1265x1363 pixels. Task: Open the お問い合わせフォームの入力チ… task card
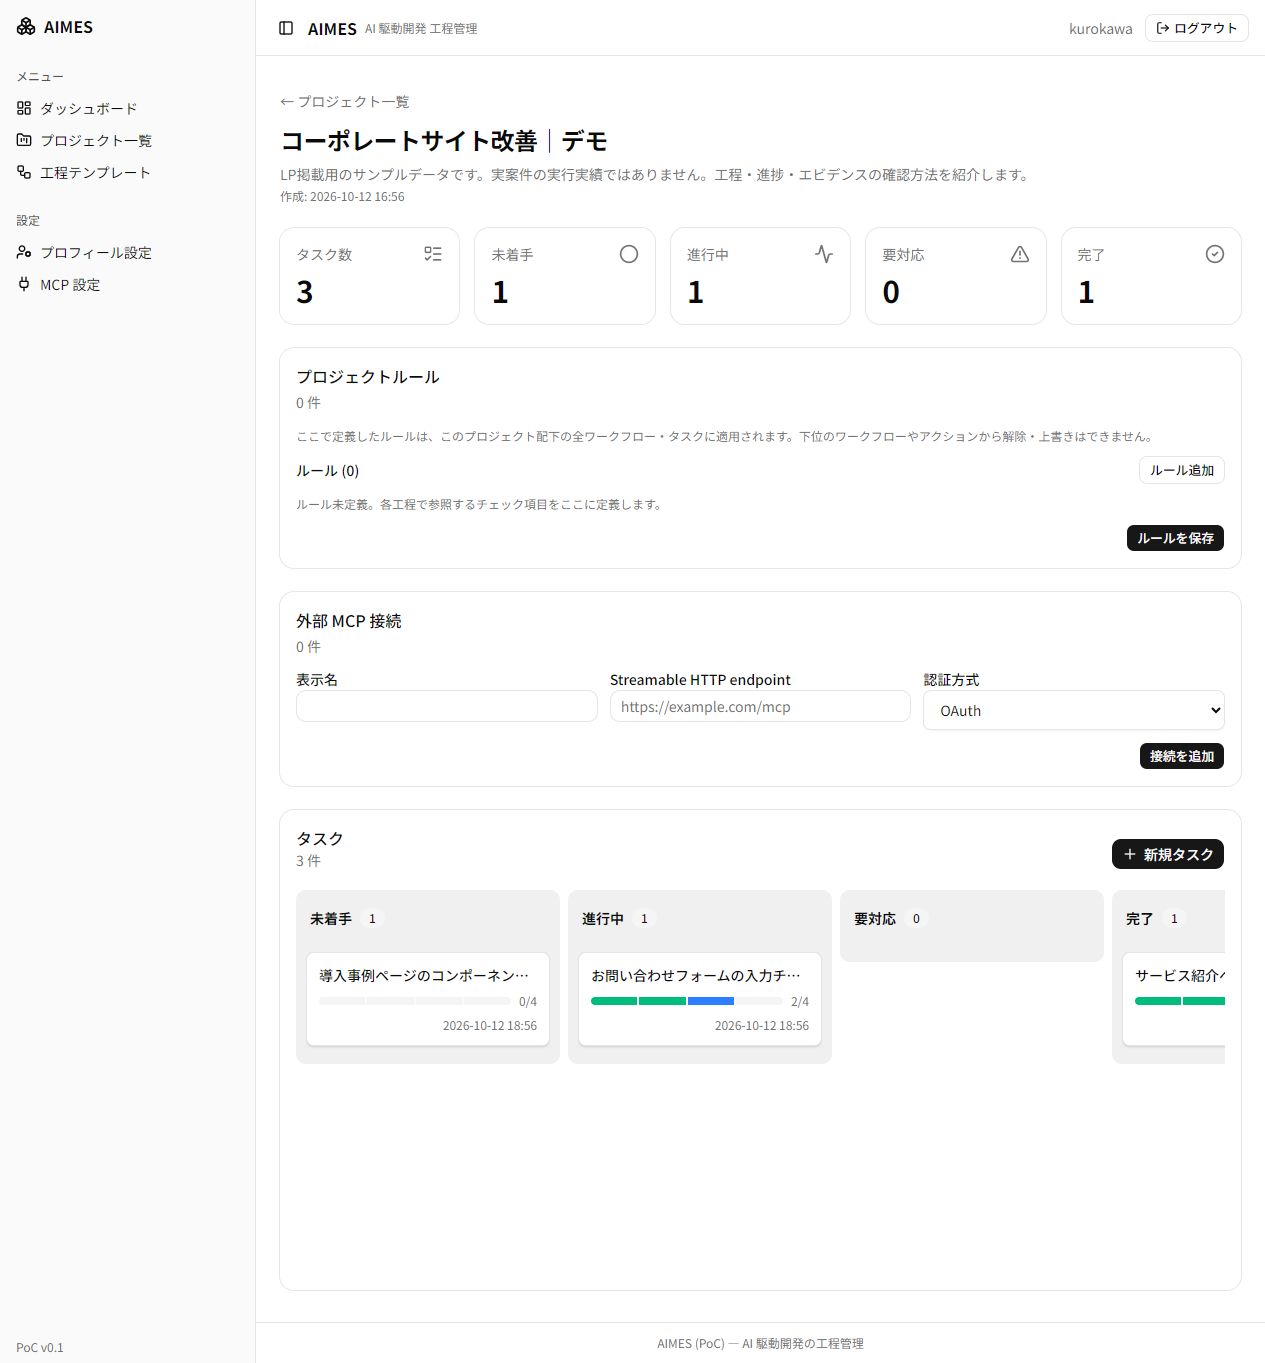[700, 999]
